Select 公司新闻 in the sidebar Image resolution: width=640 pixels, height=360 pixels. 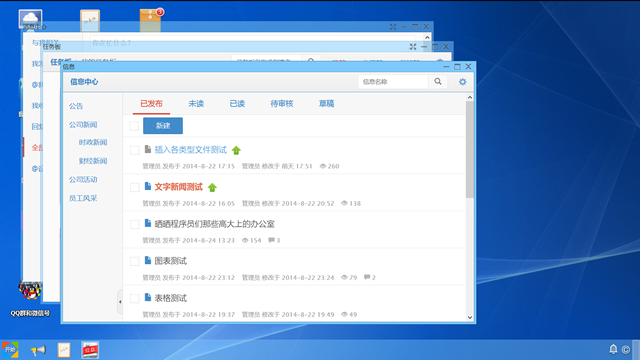[x=83, y=125]
